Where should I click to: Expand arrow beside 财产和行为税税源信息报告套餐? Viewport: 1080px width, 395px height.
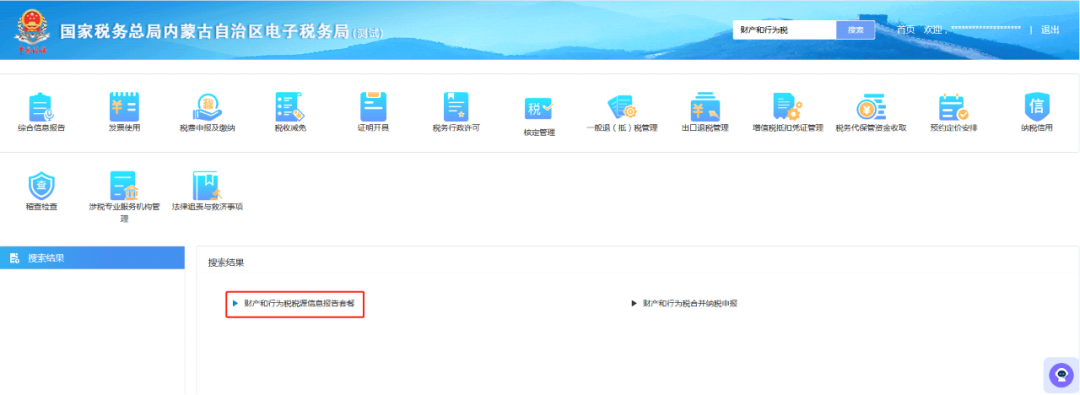click(235, 303)
